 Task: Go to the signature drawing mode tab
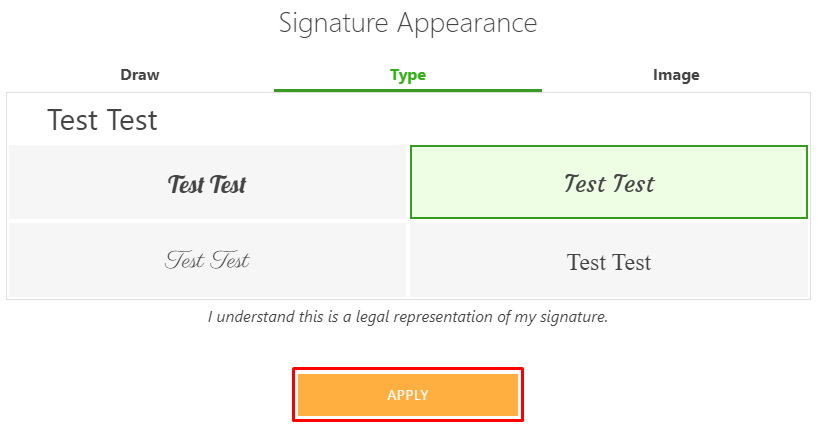pos(140,75)
